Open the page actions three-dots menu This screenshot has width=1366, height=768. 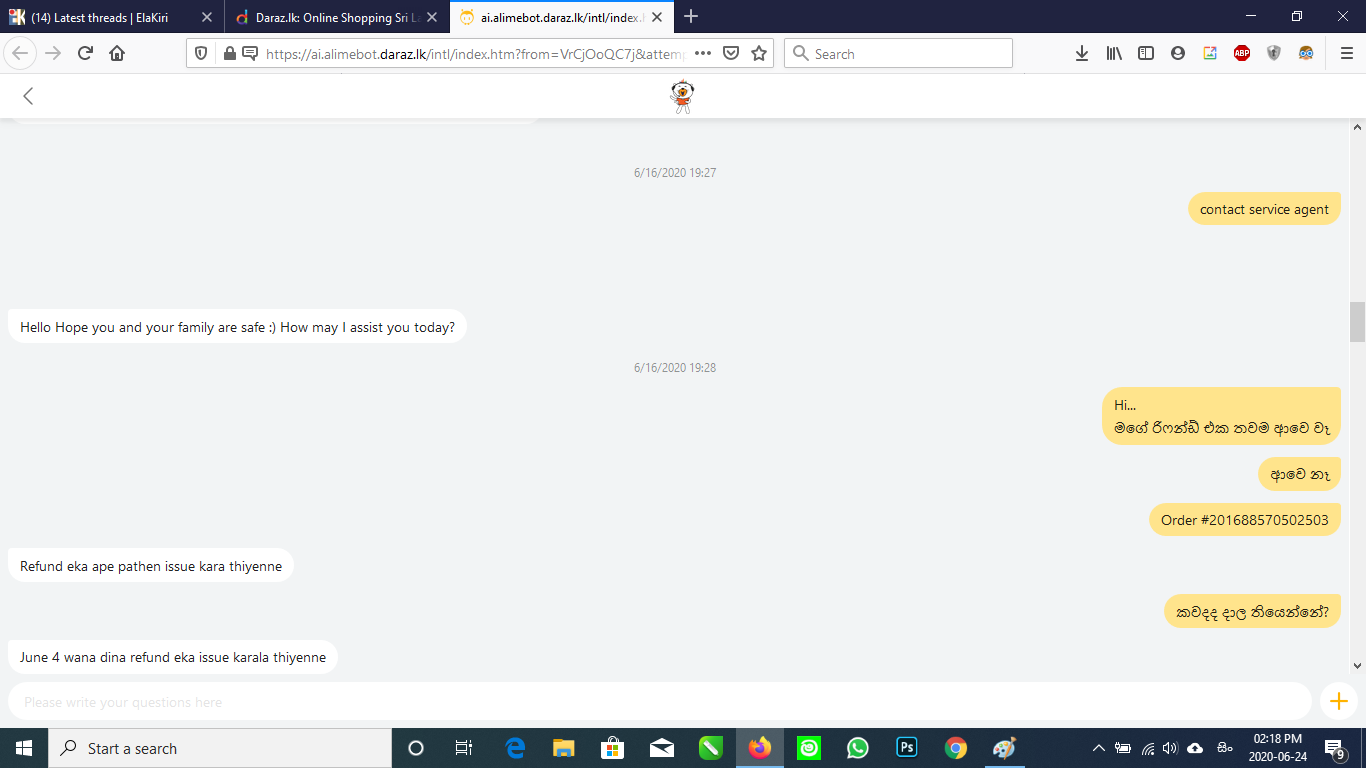pos(703,53)
